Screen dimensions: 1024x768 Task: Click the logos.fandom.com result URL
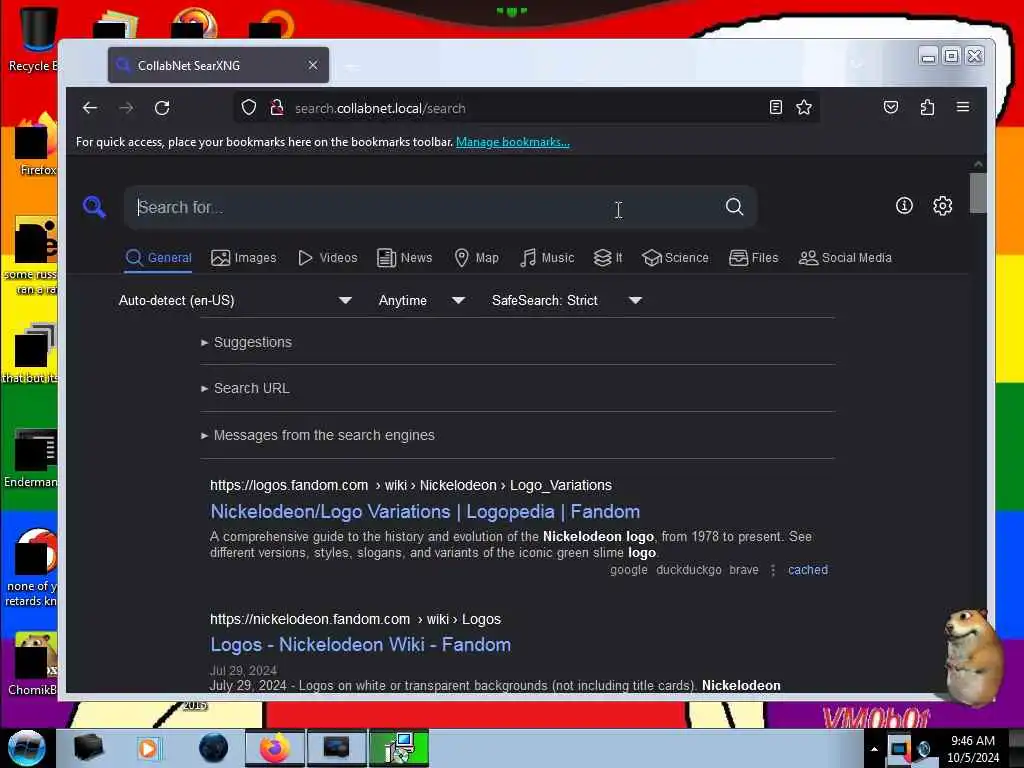coord(411,485)
